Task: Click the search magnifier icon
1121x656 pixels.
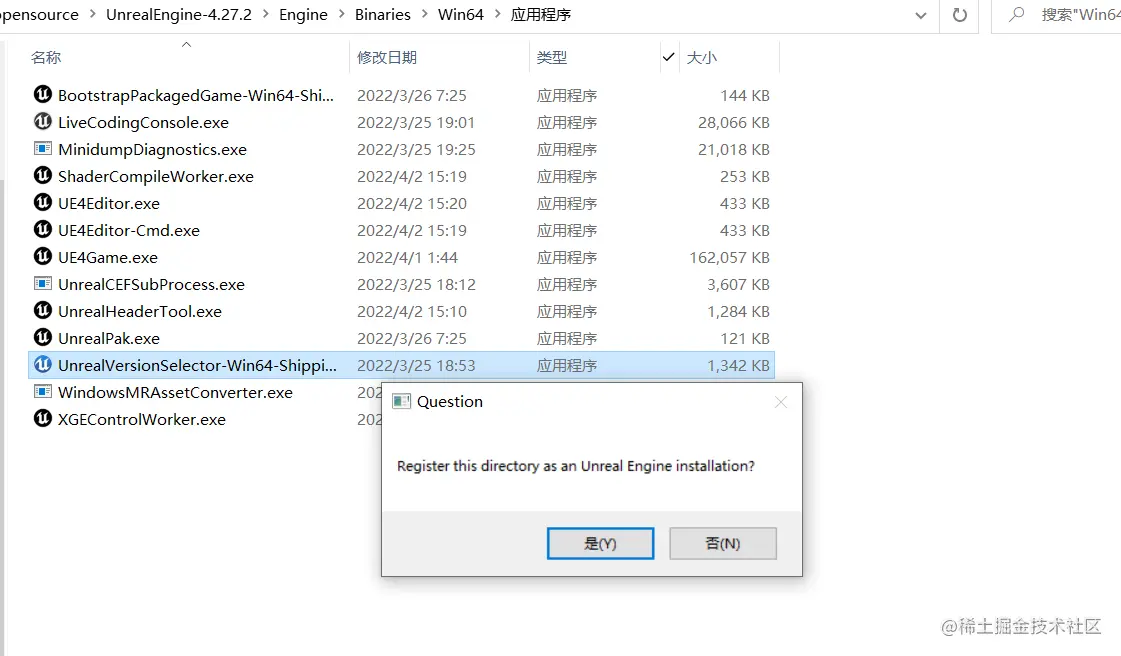Action: point(1016,14)
